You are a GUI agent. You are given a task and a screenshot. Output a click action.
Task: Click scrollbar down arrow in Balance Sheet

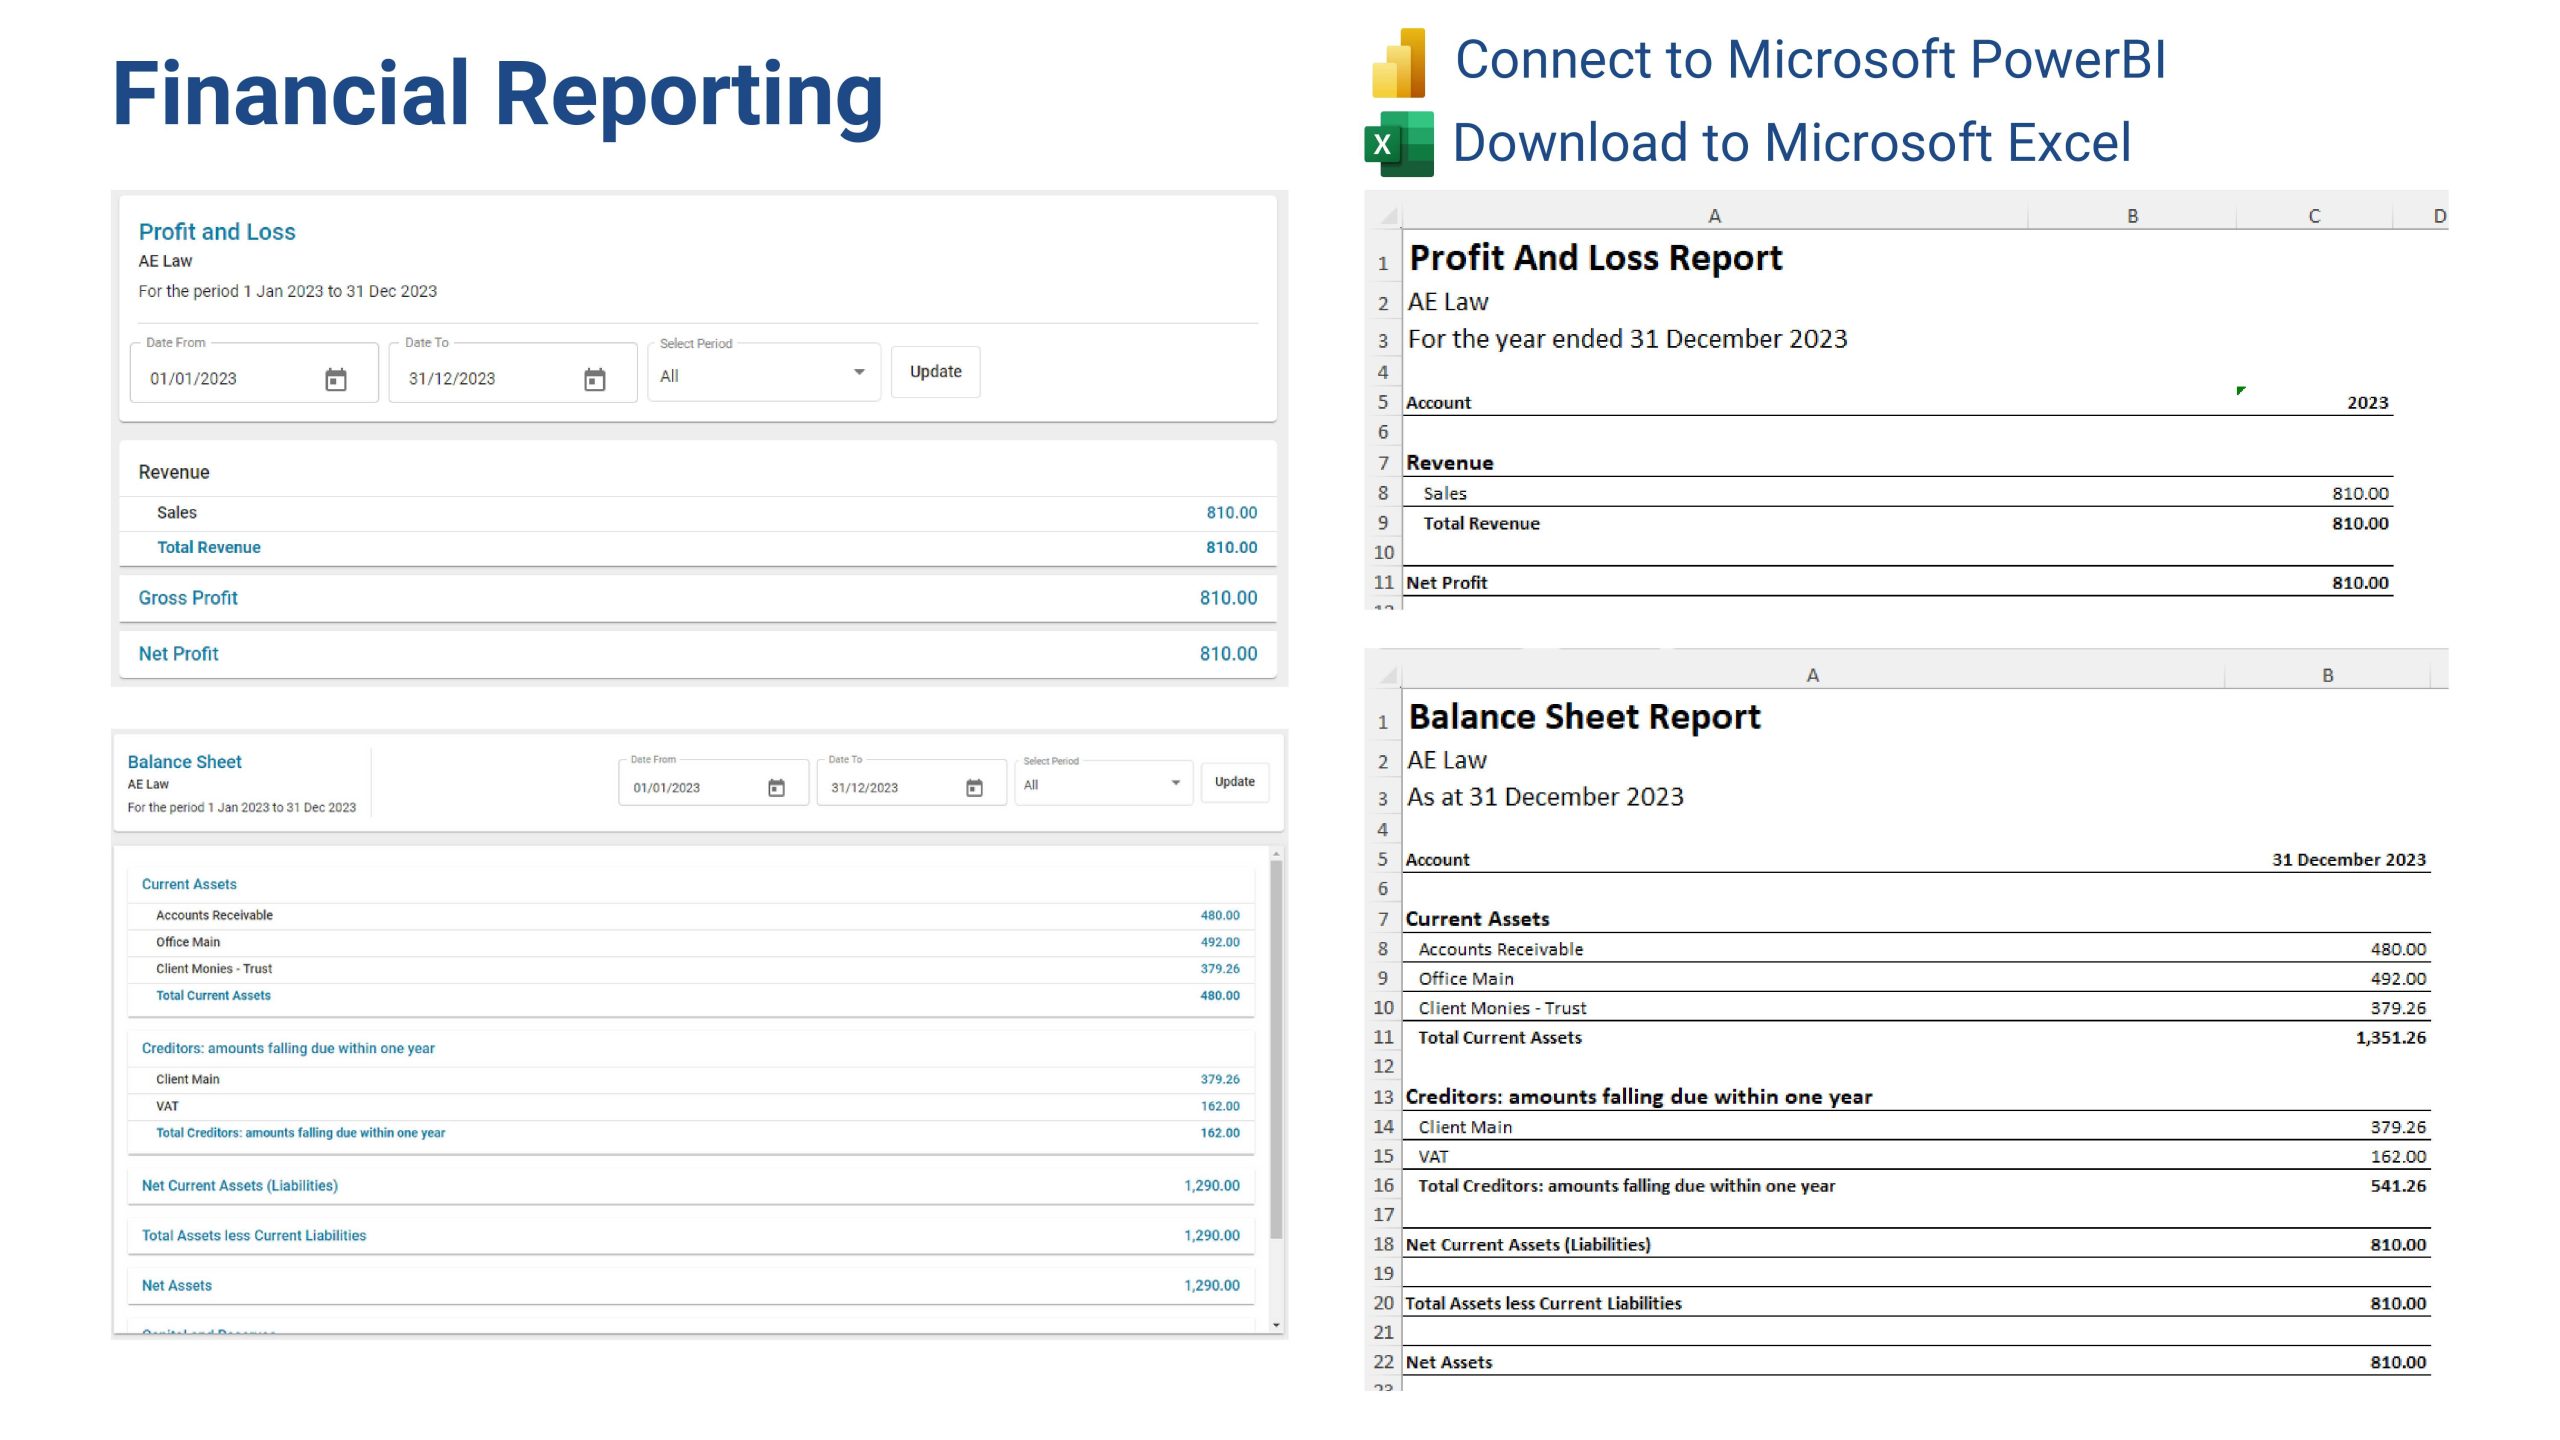[1276, 1325]
